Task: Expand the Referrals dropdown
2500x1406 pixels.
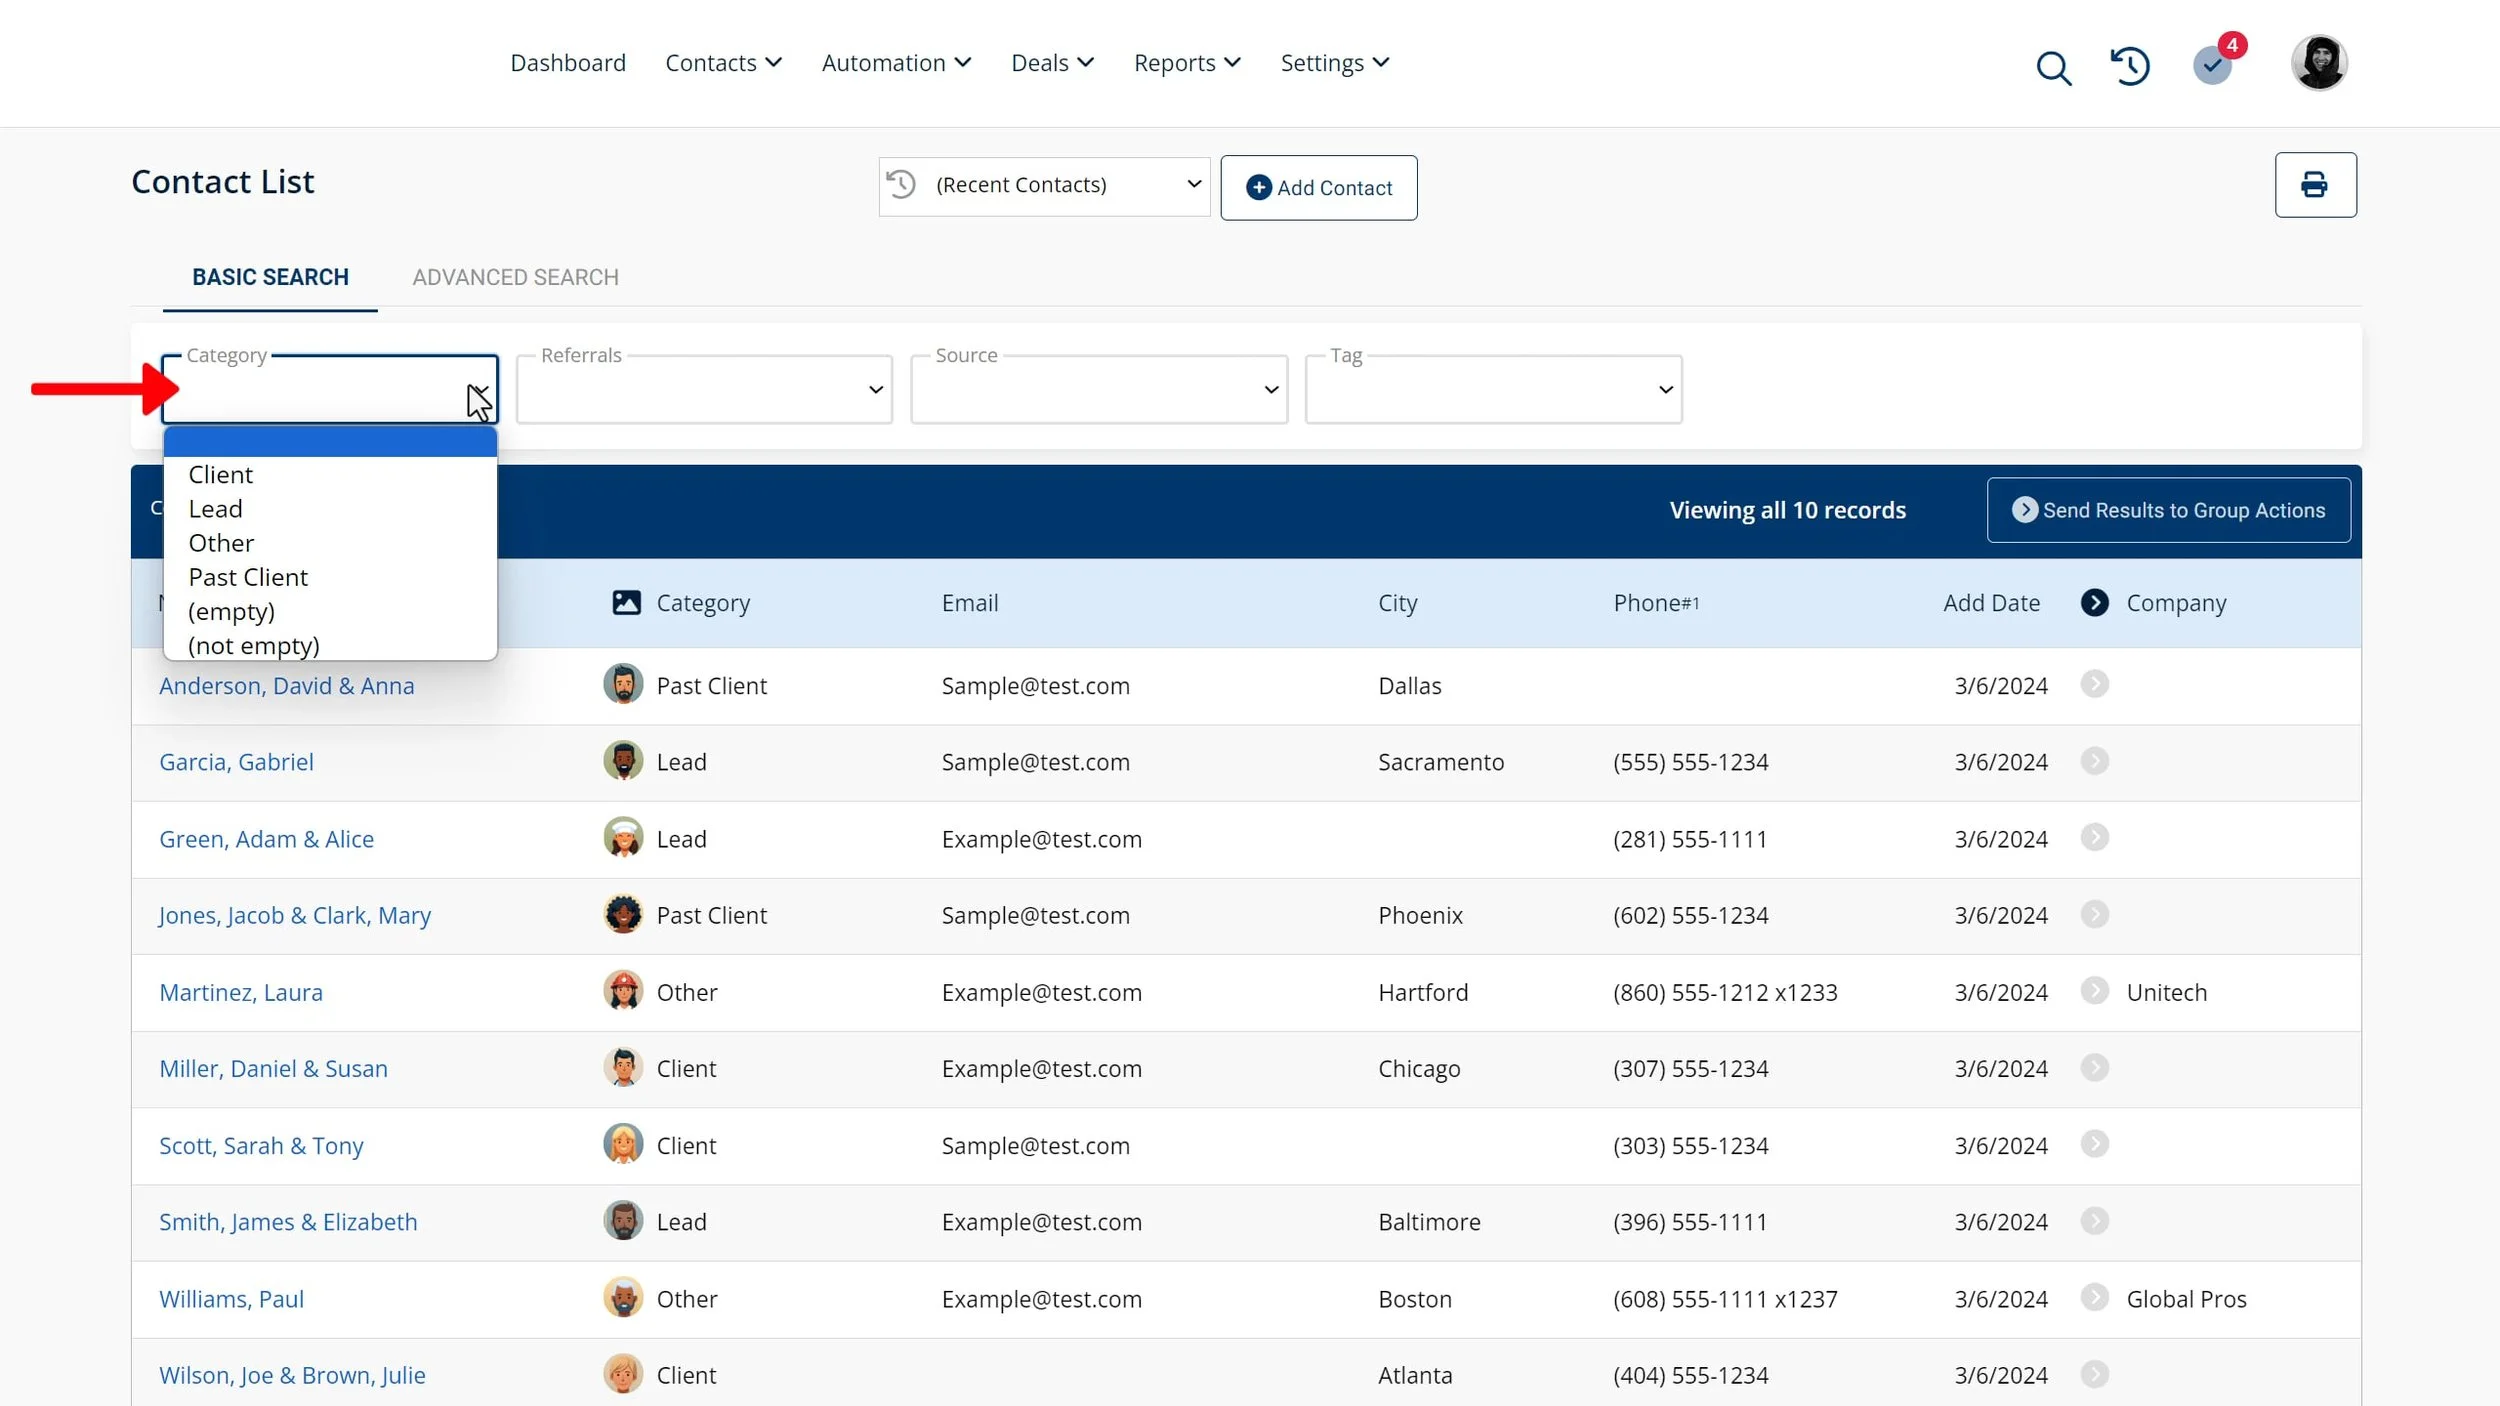Action: 704,390
